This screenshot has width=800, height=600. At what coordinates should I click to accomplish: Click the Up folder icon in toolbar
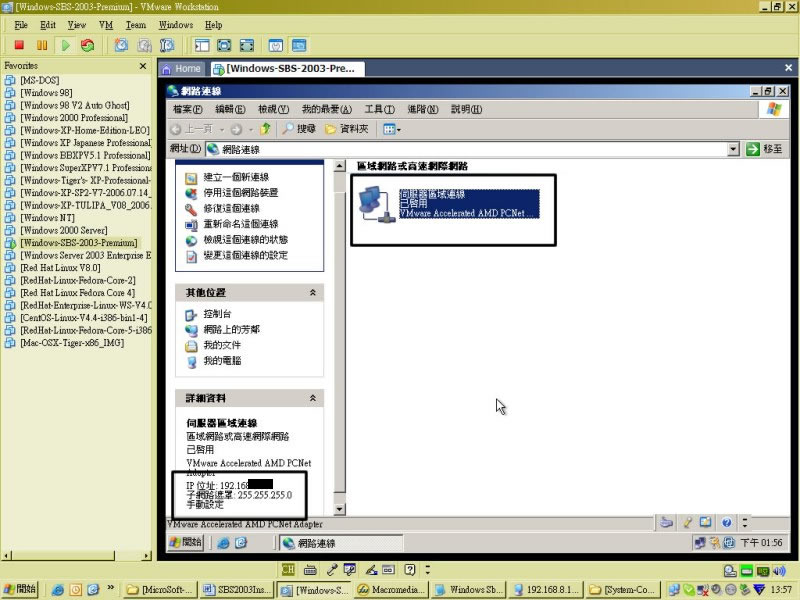tap(265, 129)
